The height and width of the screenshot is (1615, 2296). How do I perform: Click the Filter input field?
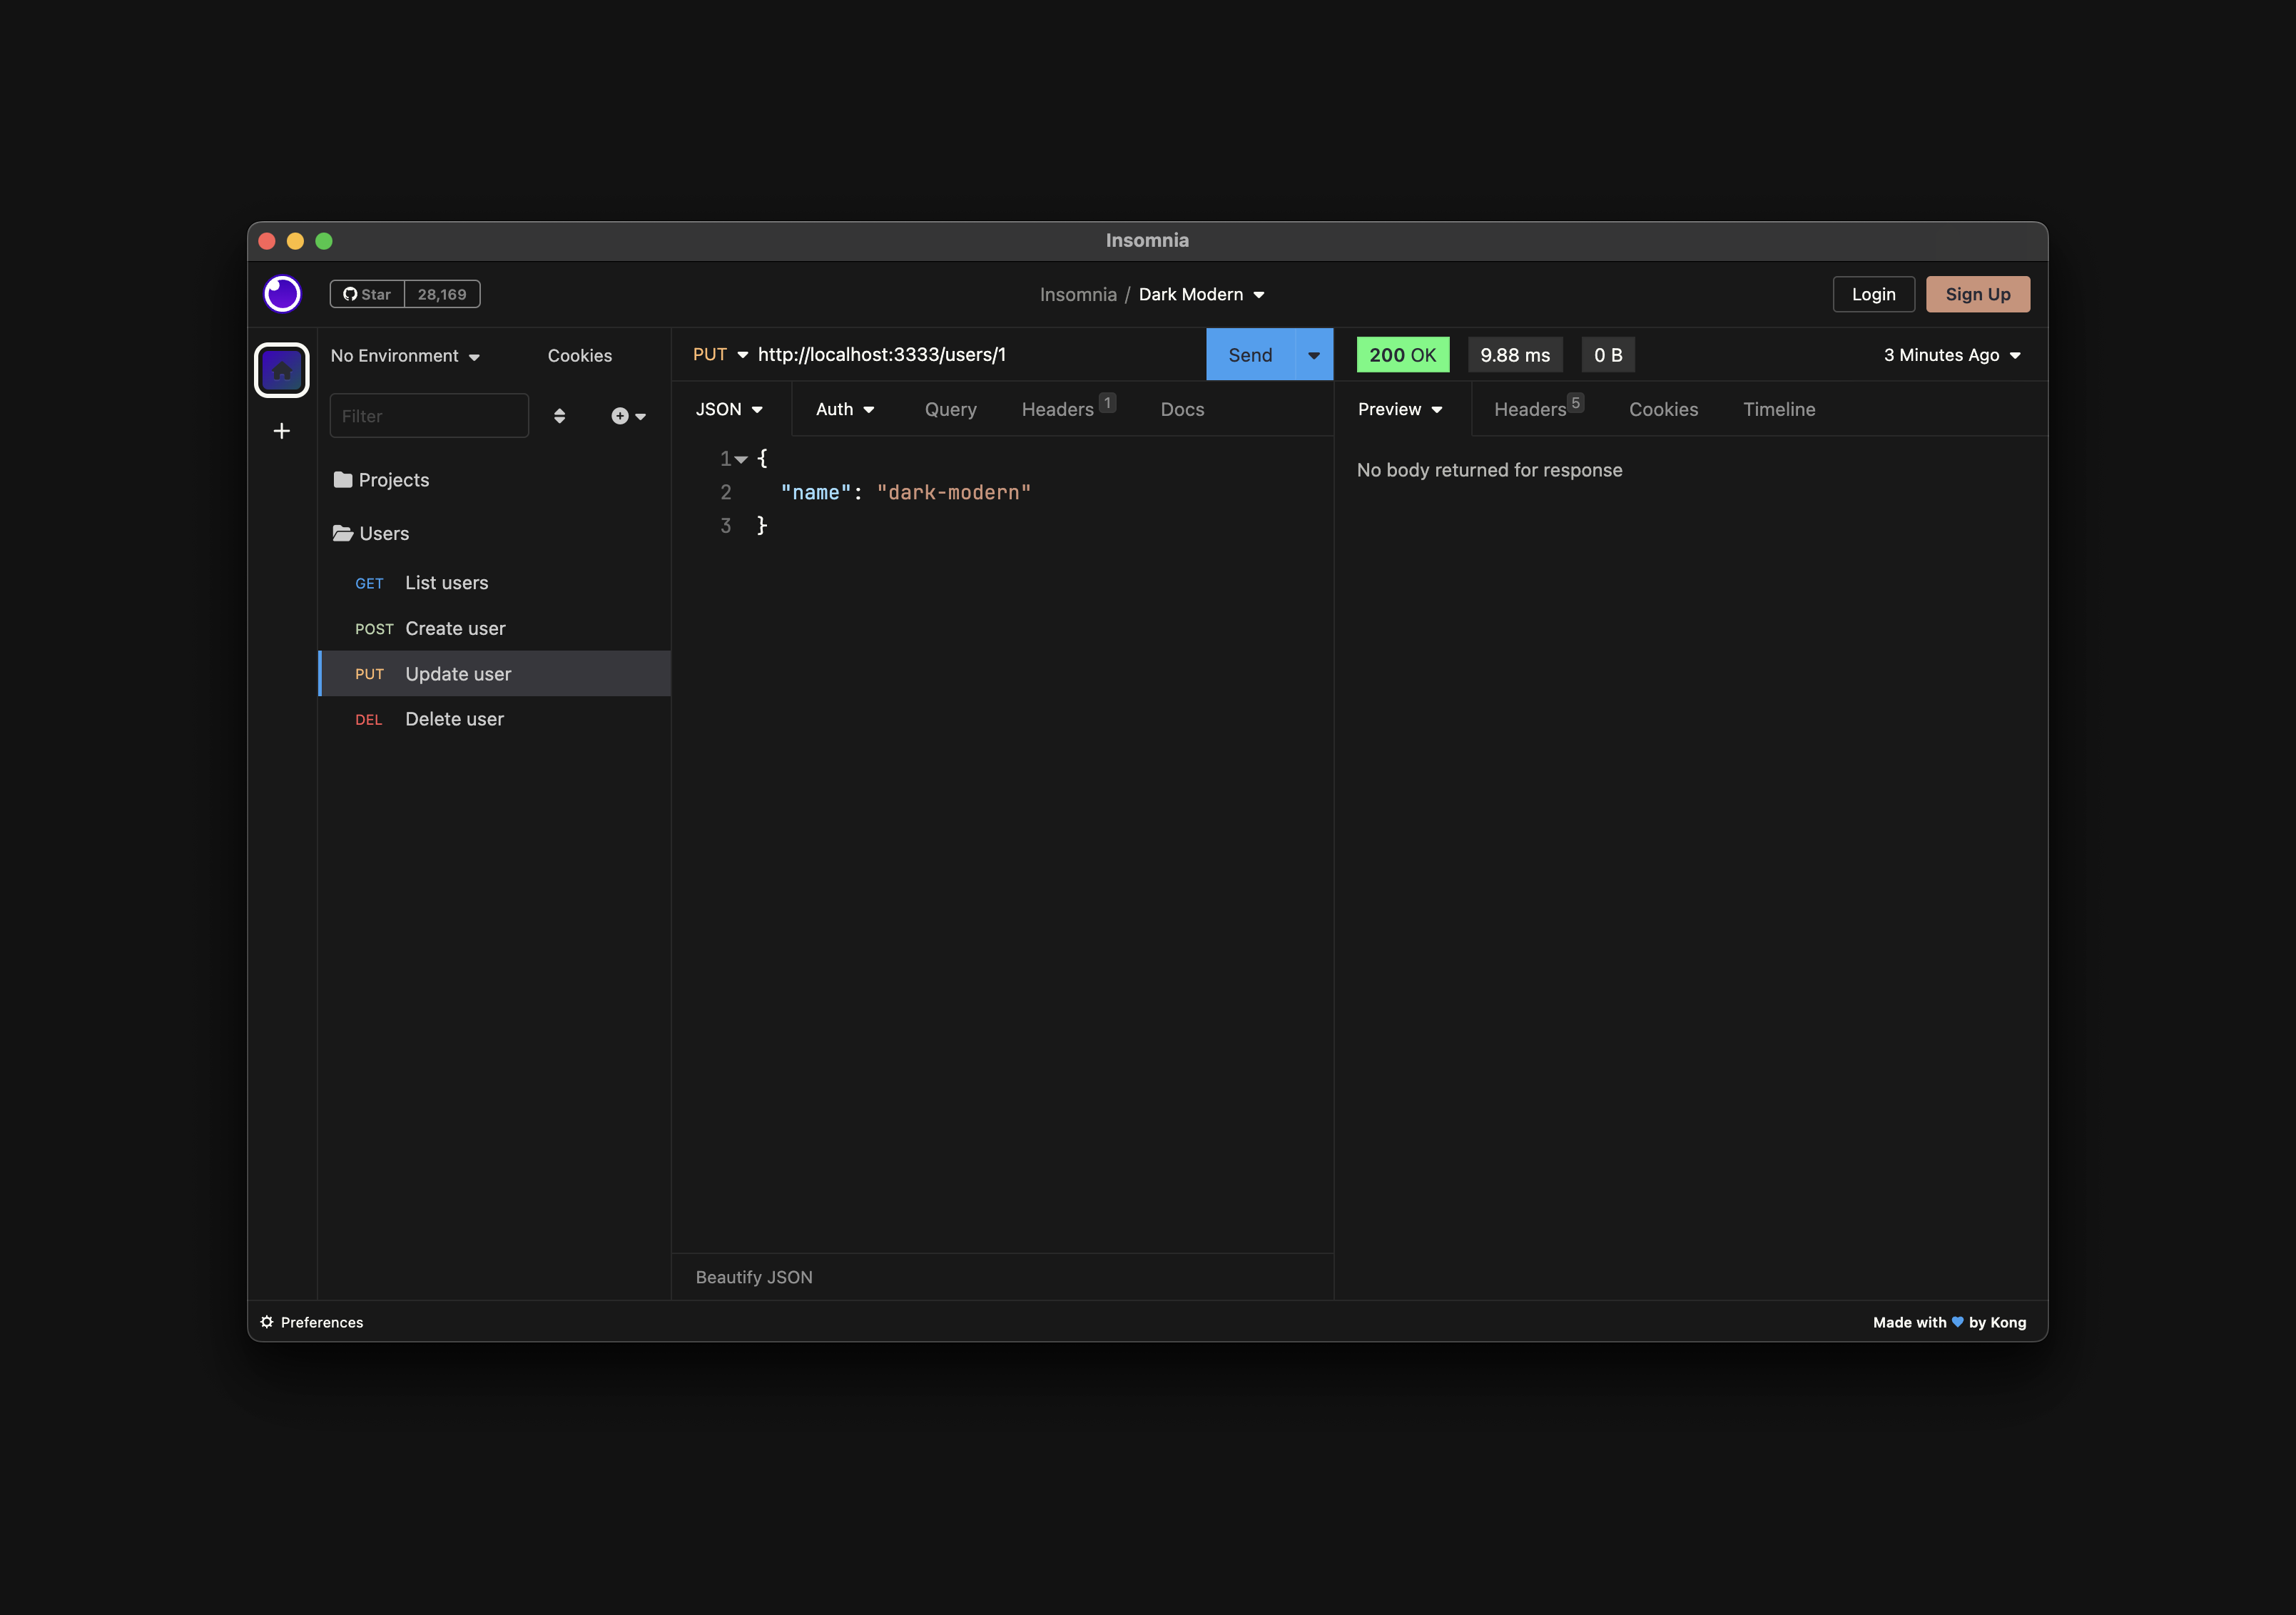pyautogui.click(x=429, y=416)
